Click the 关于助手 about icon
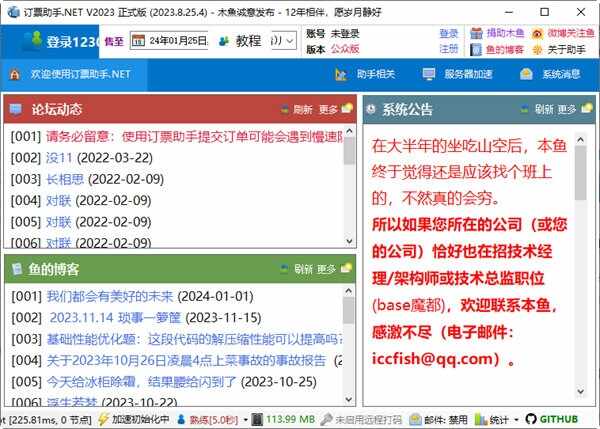The width and height of the screenshot is (600, 429). coord(537,49)
